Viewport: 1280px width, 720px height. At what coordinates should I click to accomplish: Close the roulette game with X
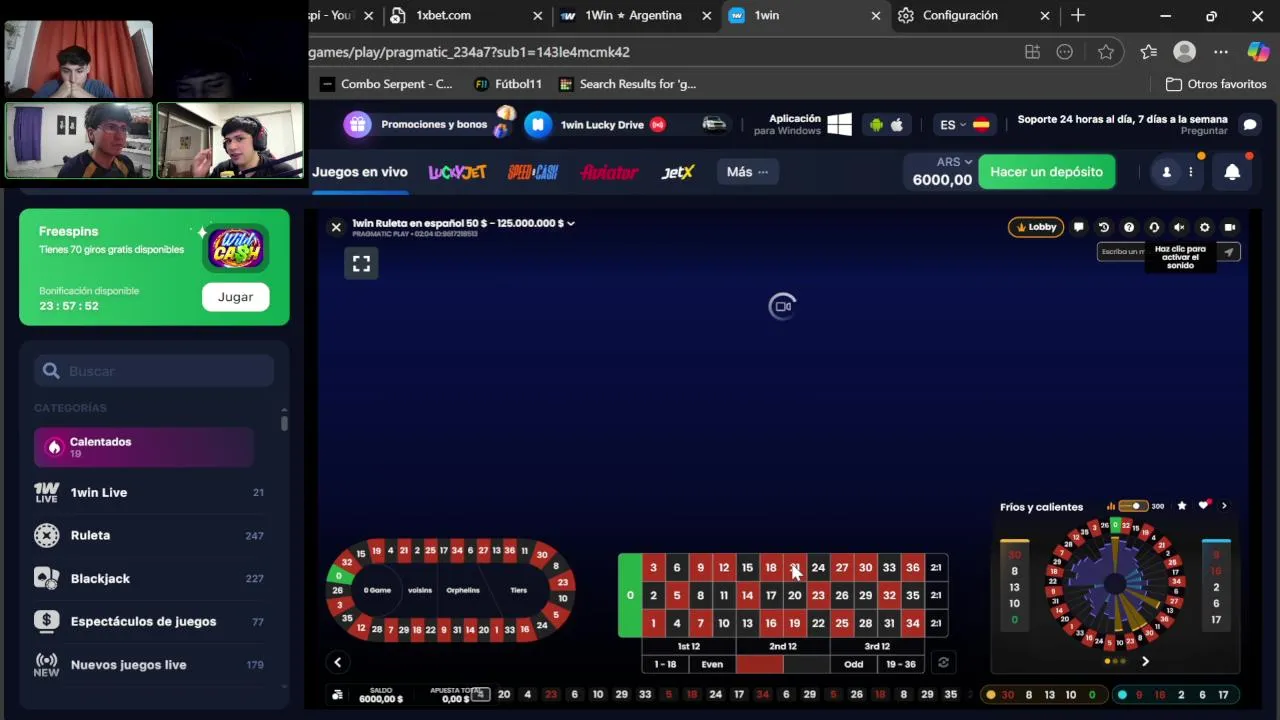[x=336, y=227]
